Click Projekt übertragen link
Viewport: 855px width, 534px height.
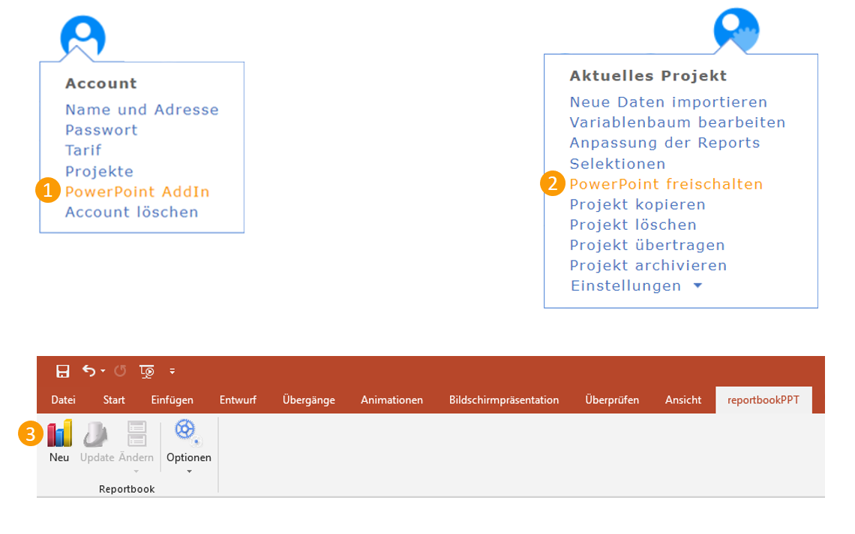[647, 245]
